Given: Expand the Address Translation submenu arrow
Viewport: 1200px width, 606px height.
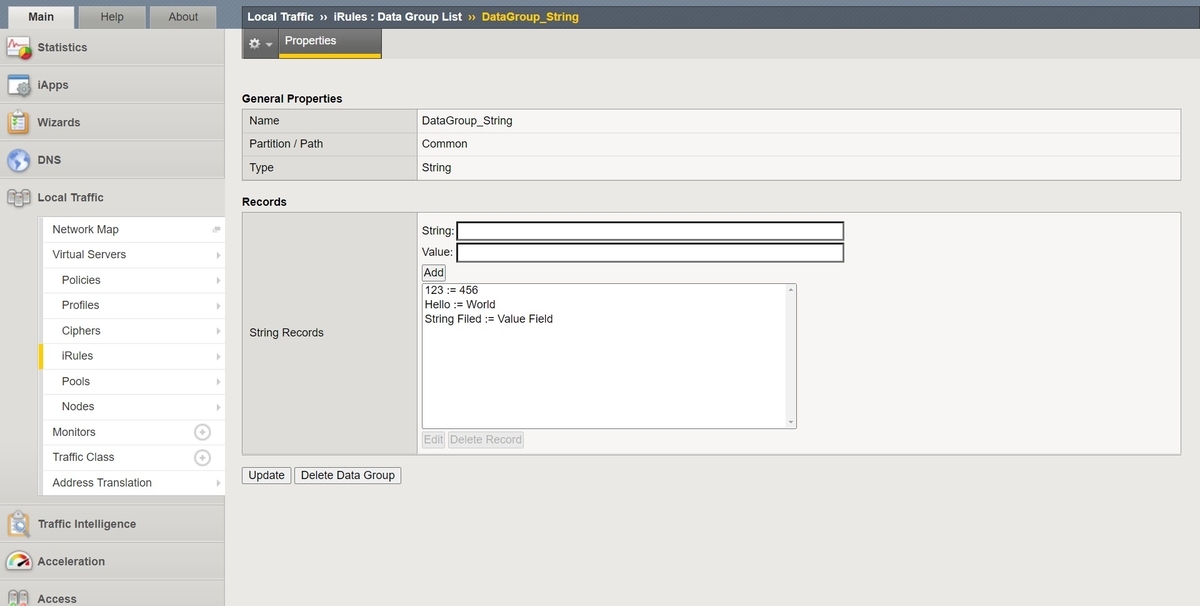Looking at the screenshot, I should [x=218, y=483].
